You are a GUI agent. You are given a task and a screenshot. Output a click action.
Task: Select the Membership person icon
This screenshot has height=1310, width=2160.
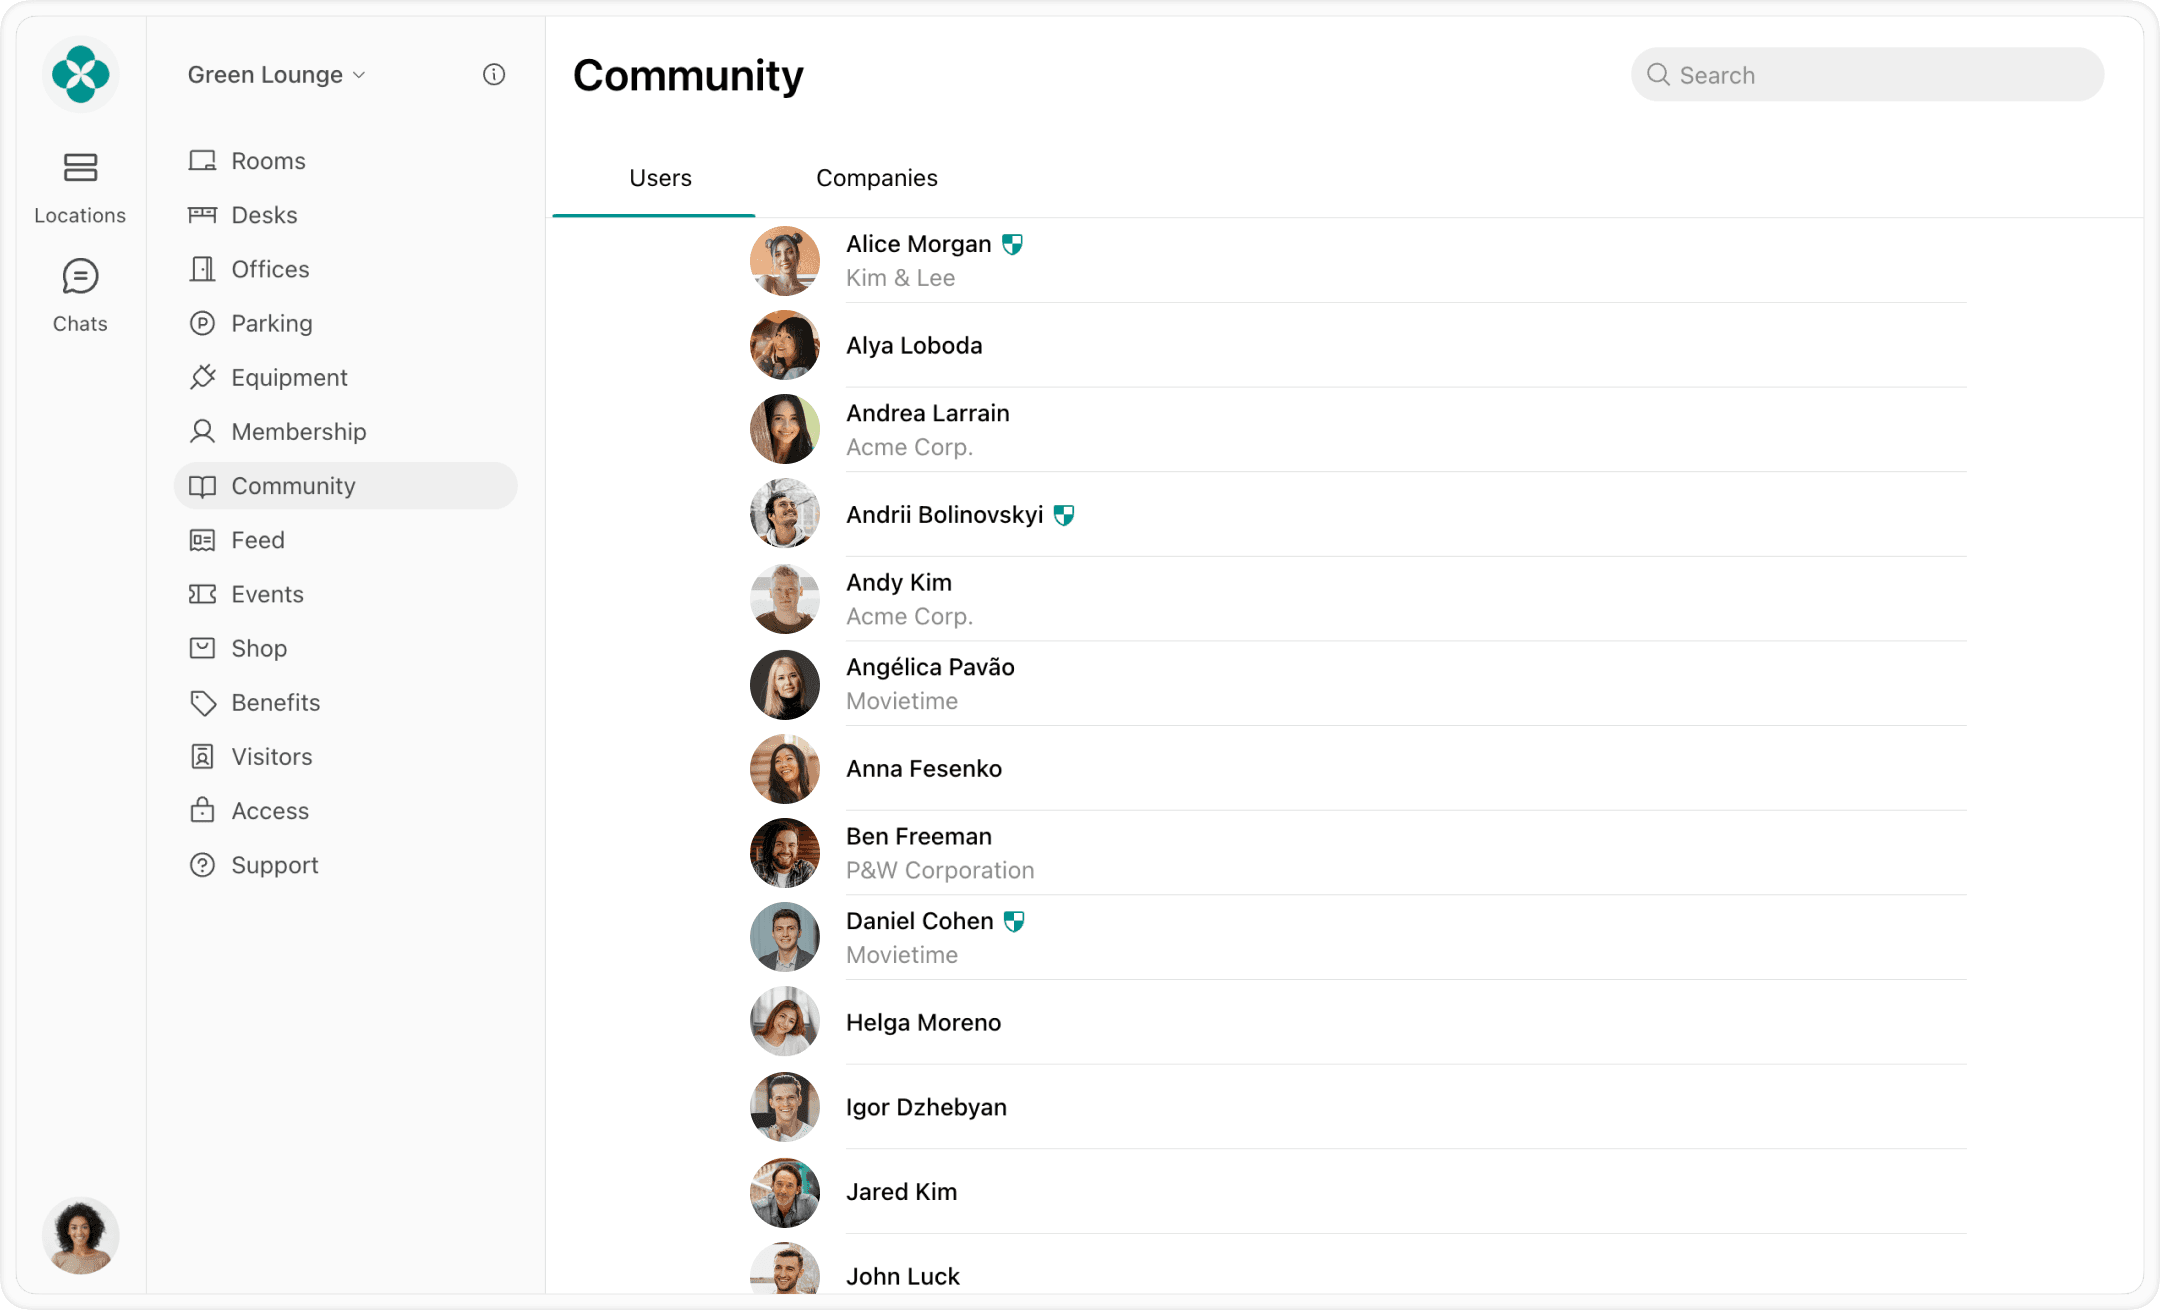tap(203, 431)
